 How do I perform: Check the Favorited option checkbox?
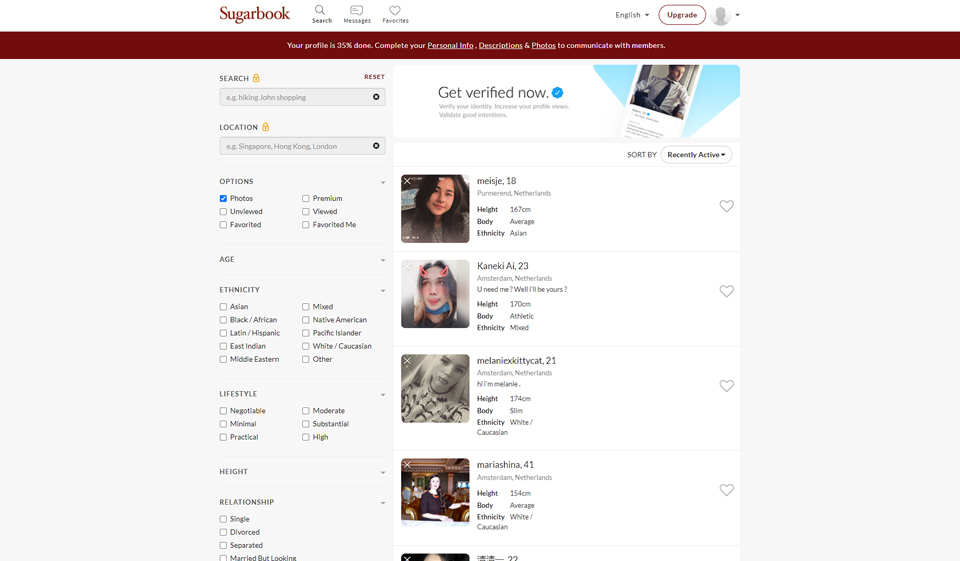(x=223, y=225)
